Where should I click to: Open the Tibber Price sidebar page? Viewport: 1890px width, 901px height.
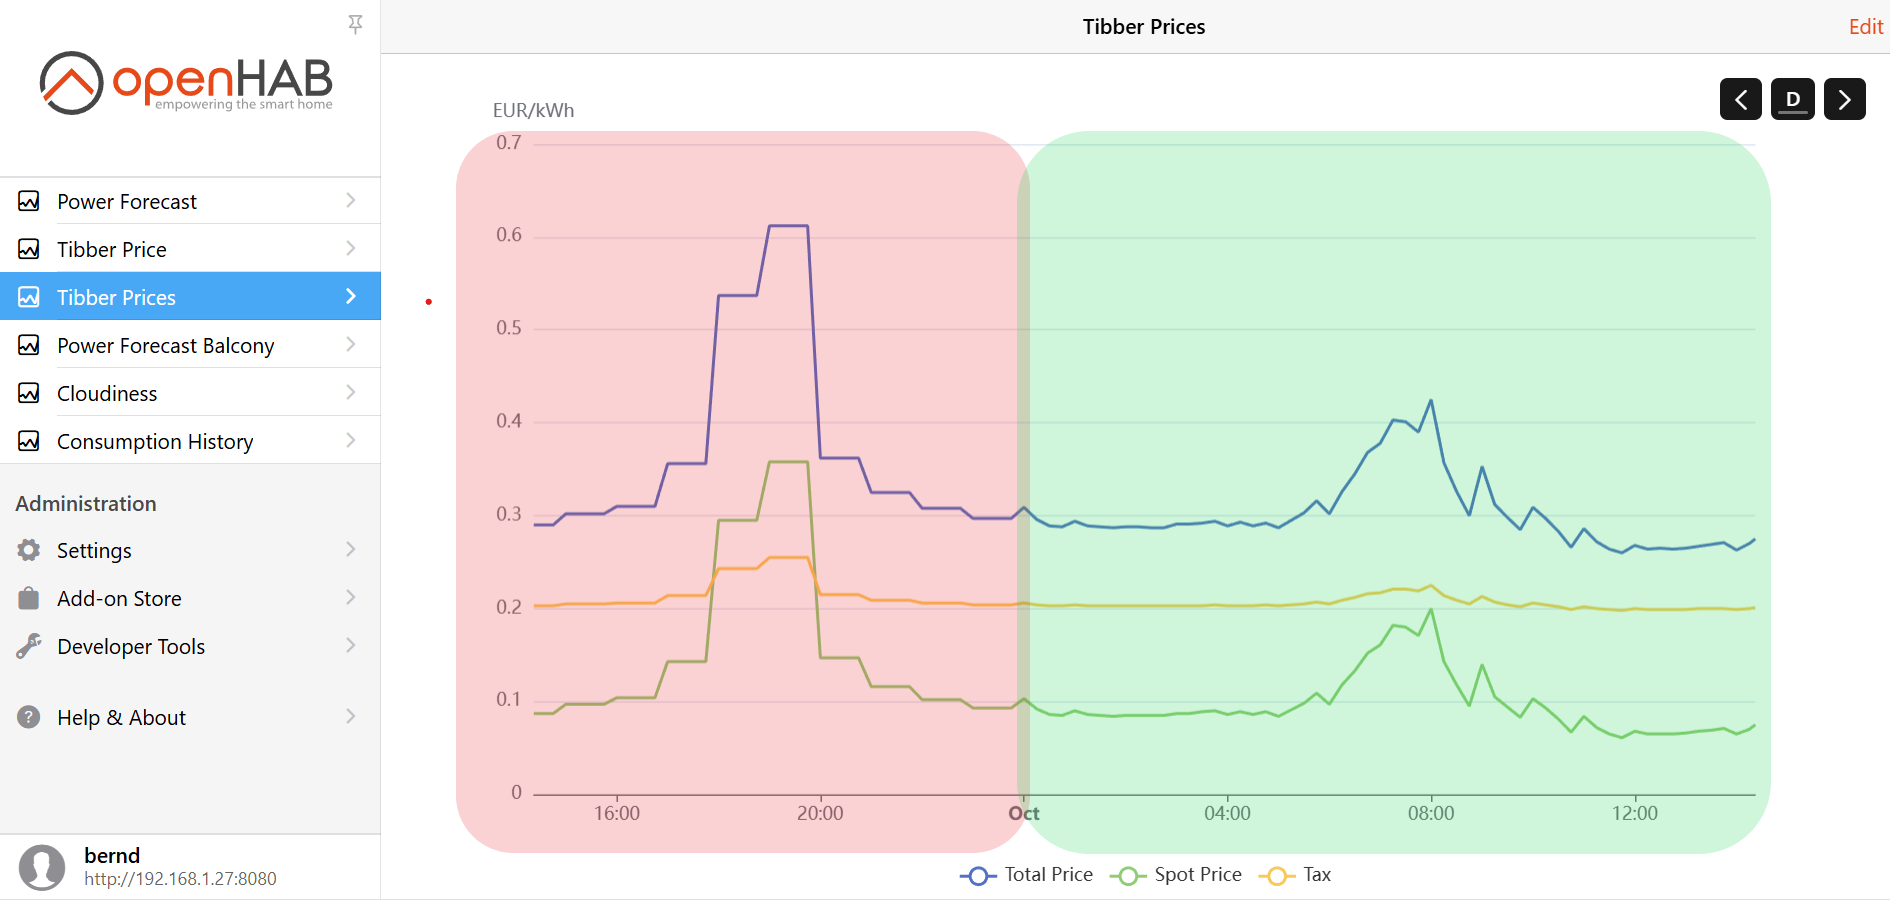pyautogui.click(x=112, y=249)
